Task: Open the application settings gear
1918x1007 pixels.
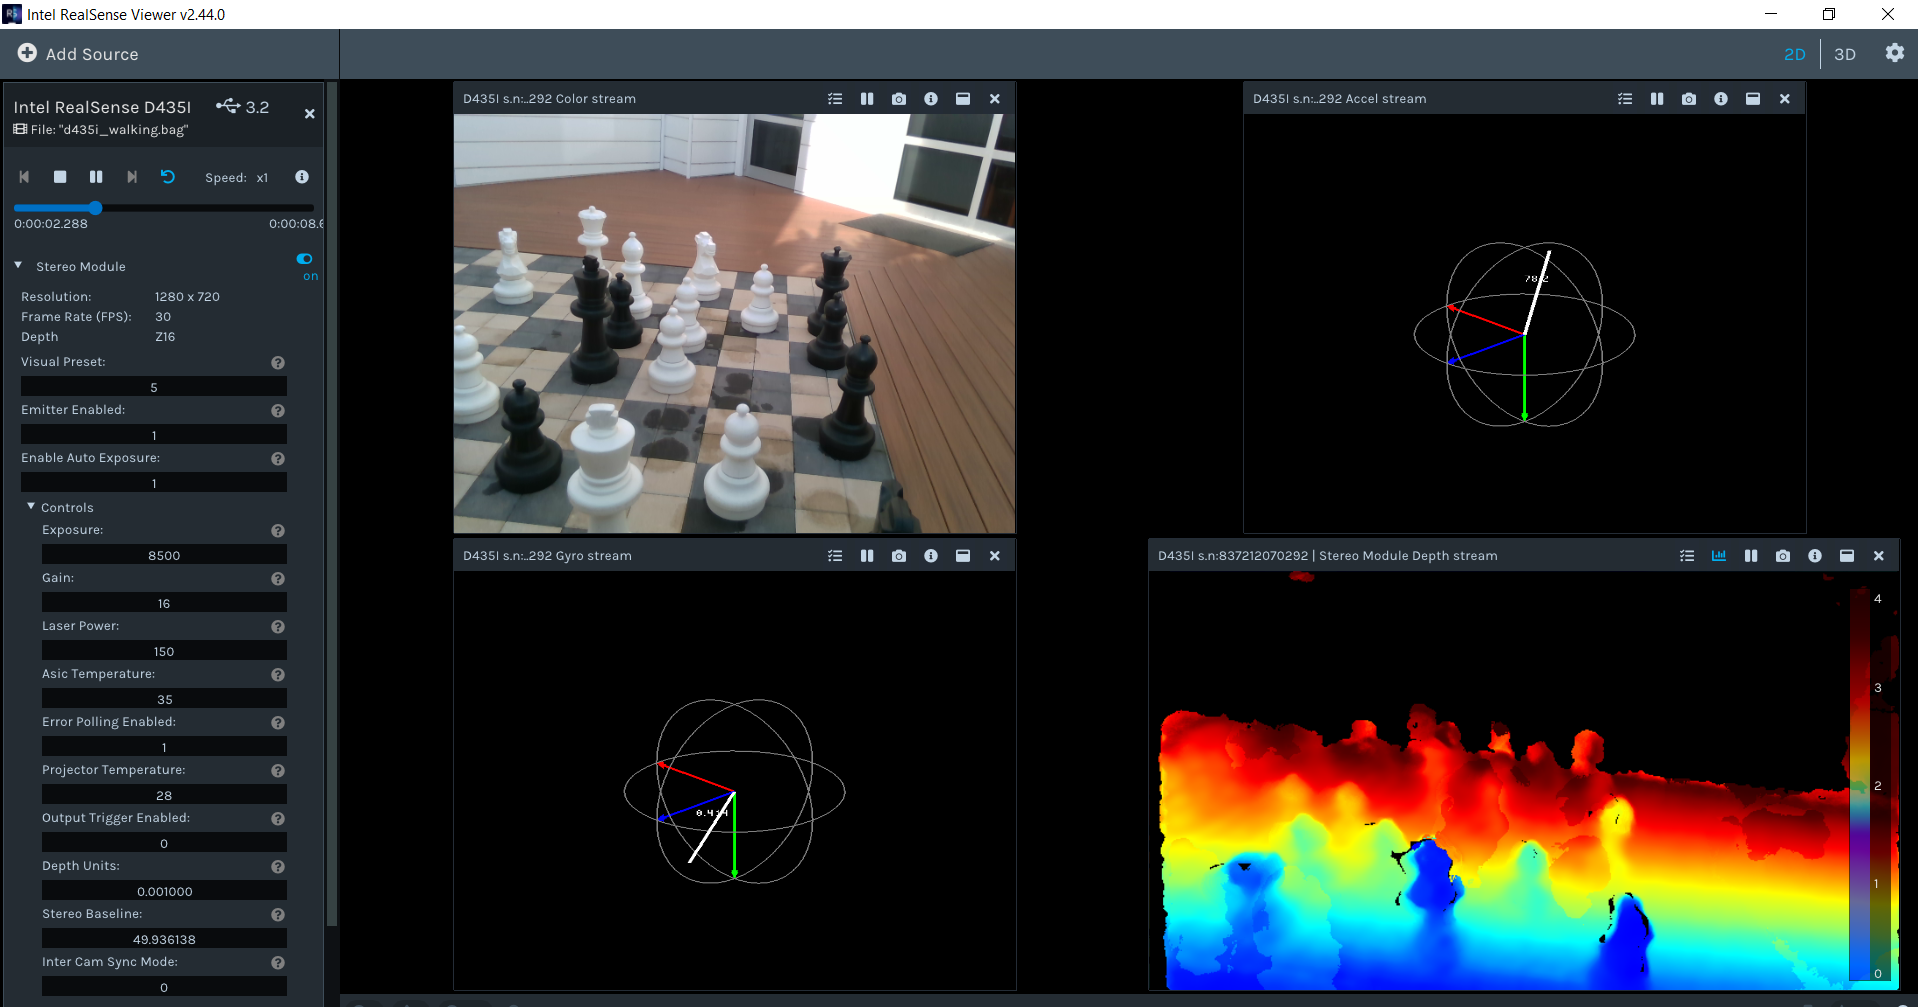Action: click(1894, 53)
